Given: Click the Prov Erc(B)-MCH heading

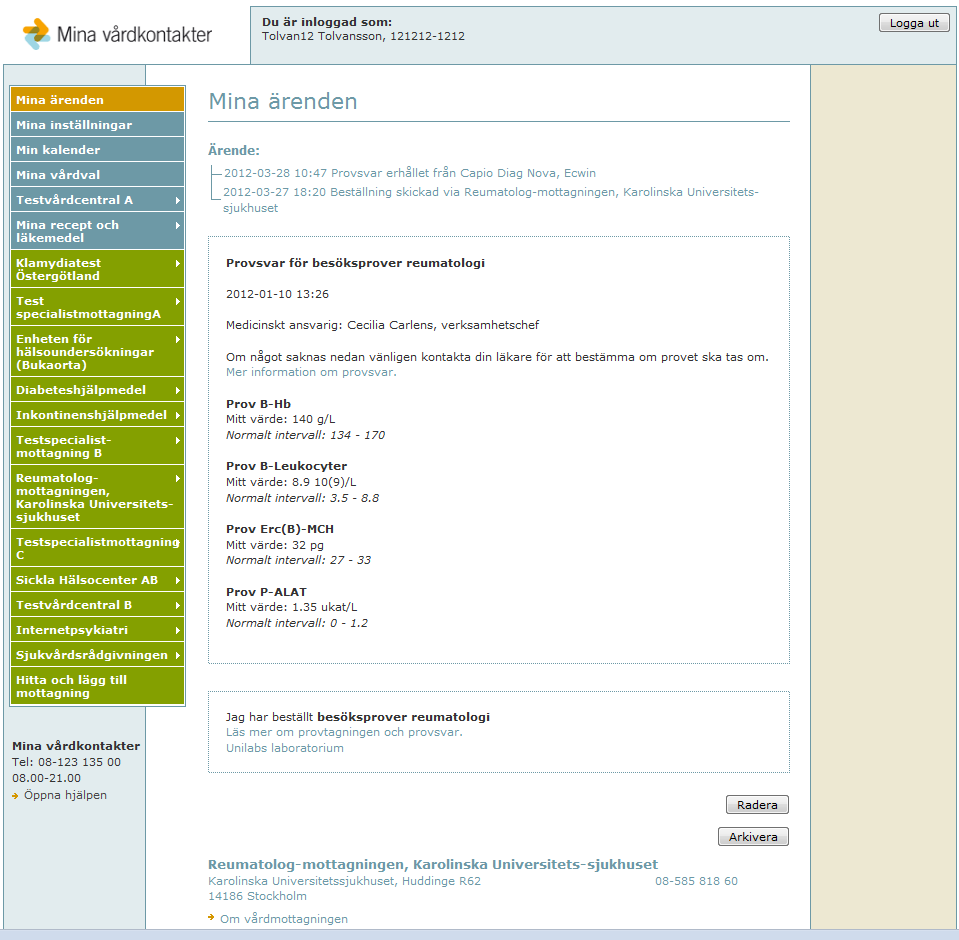Looking at the screenshot, I should pyautogui.click(x=280, y=529).
